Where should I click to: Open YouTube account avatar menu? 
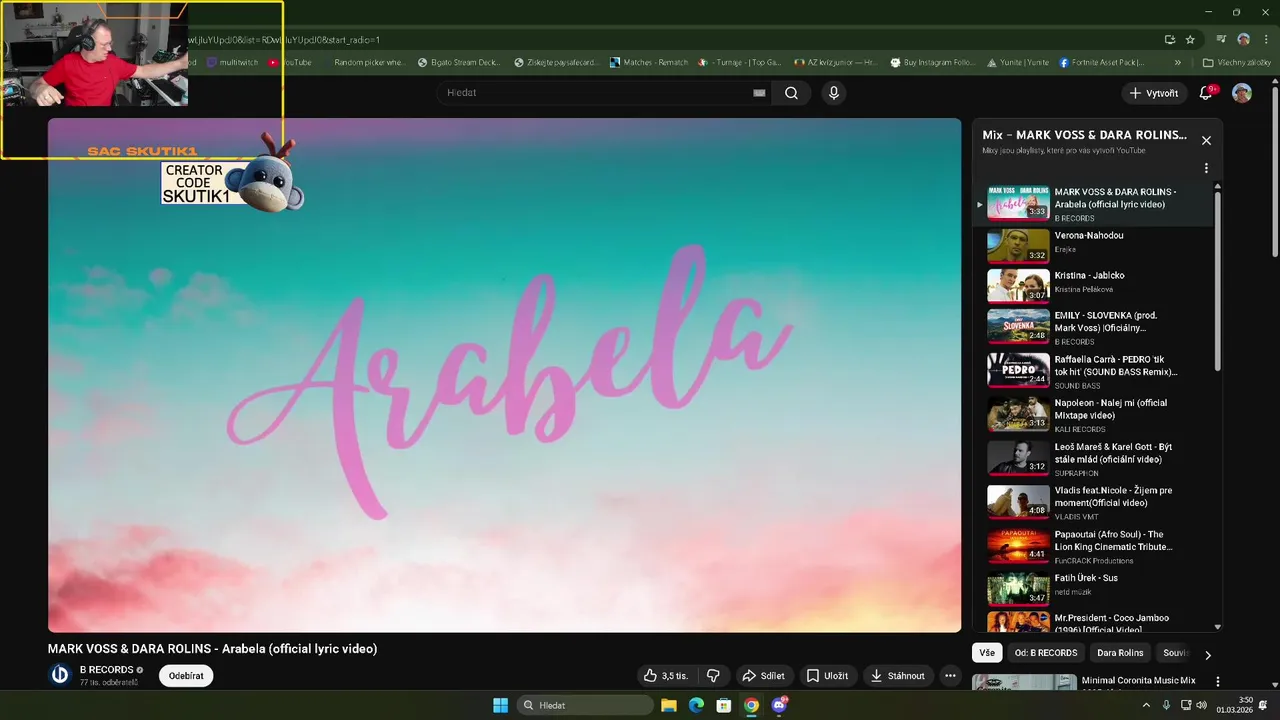(1242, 93)
